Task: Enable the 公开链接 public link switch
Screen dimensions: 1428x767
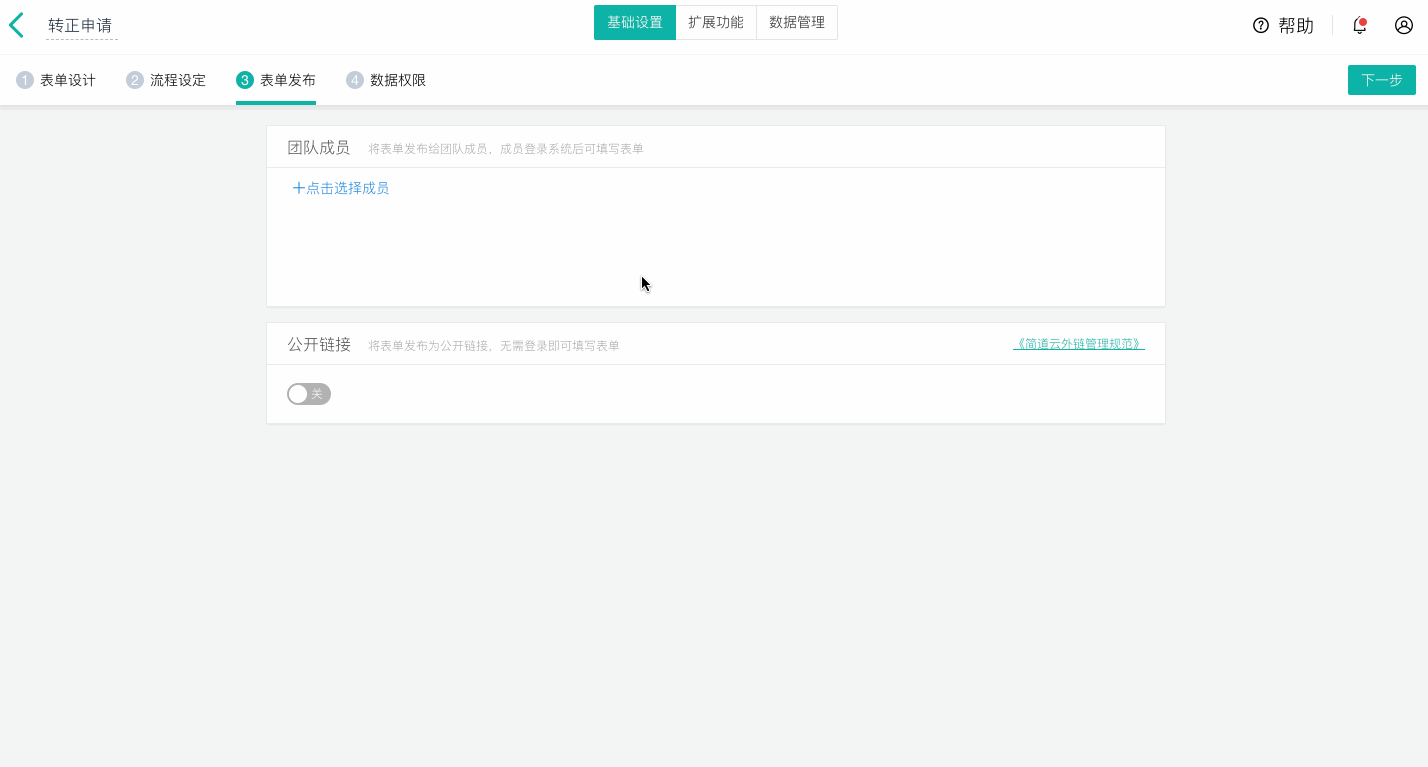Action: (309, 393)
